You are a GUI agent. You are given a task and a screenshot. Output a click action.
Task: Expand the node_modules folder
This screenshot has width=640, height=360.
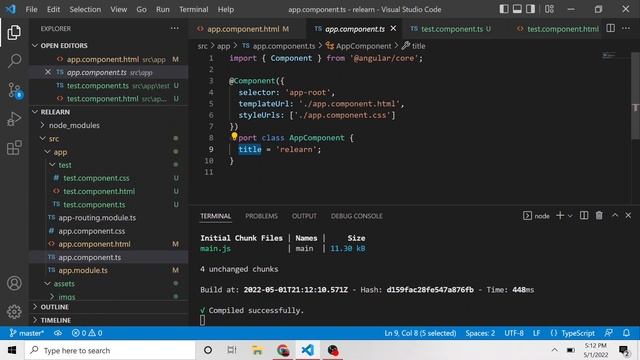[x=42, y=125]
